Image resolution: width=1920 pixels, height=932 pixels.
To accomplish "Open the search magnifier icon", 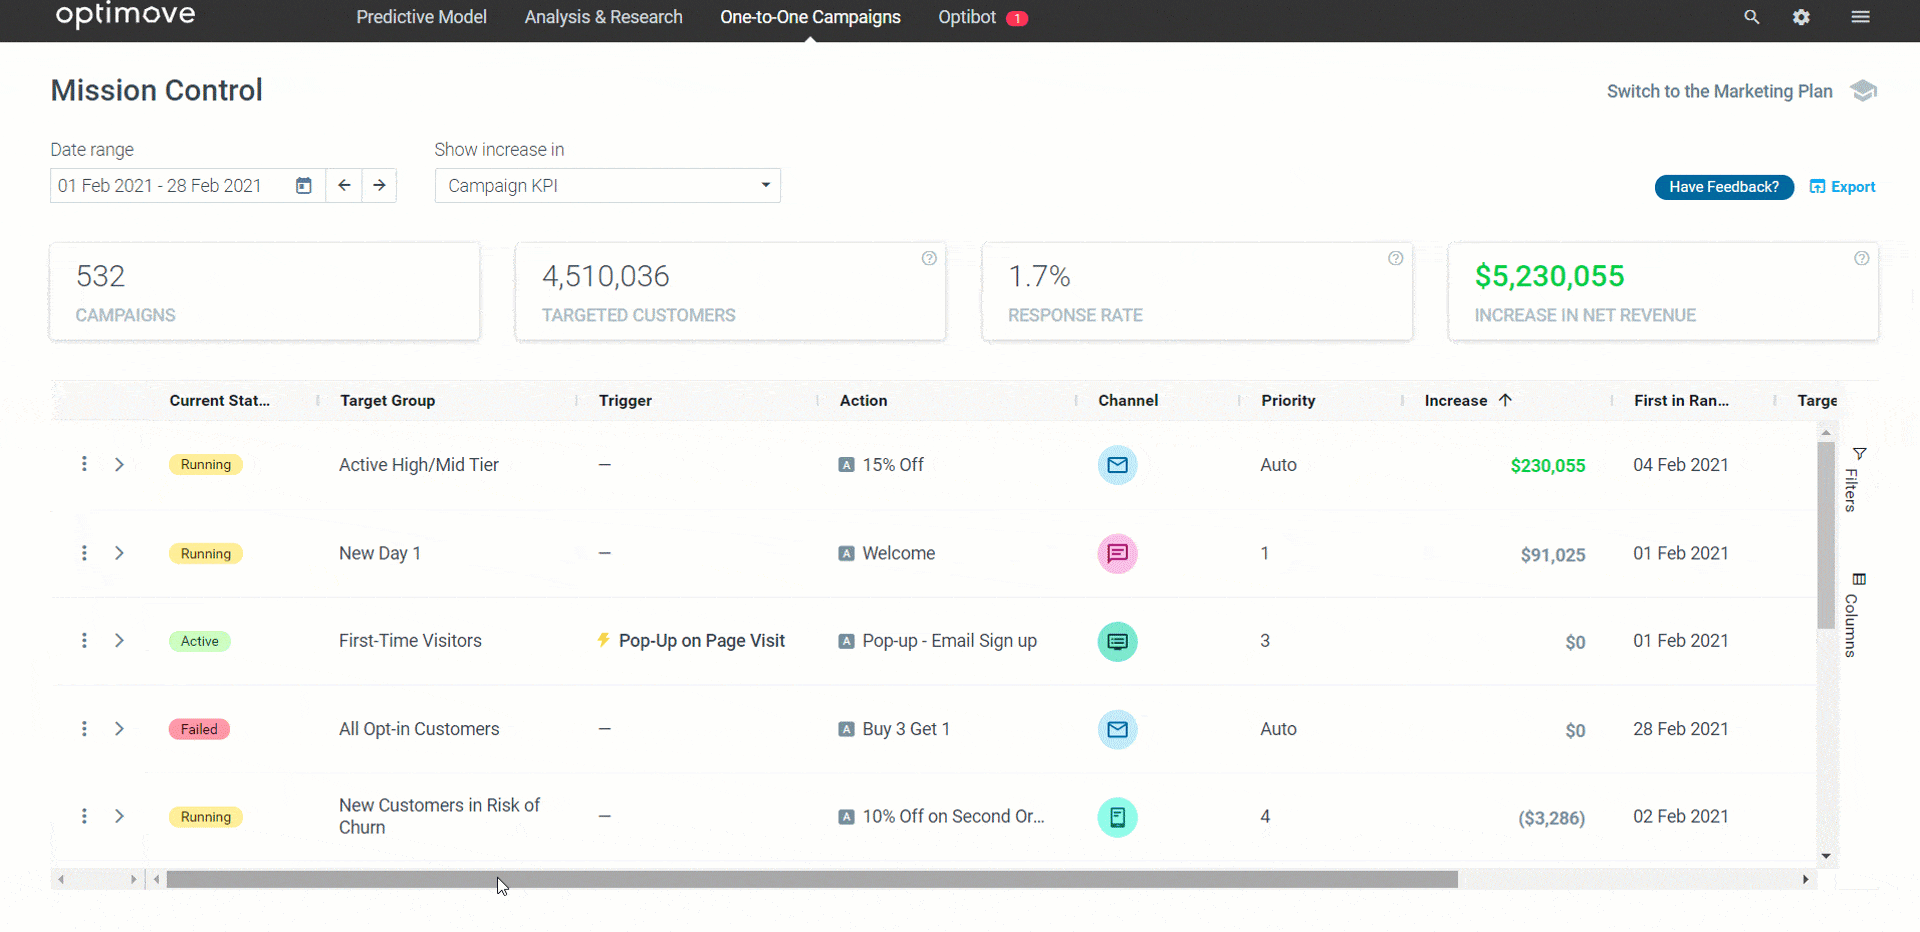I will pos(1751,17).
